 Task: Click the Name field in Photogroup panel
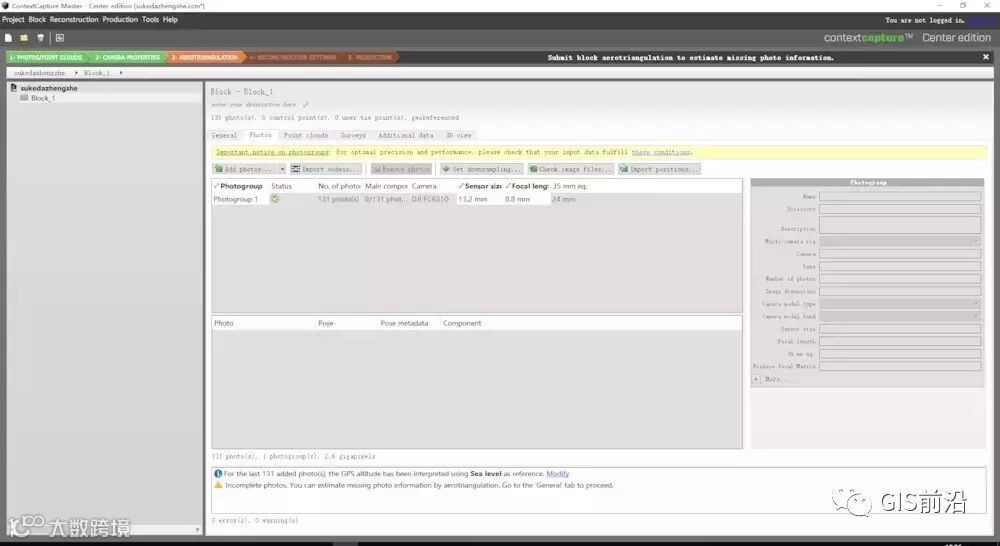900,196
